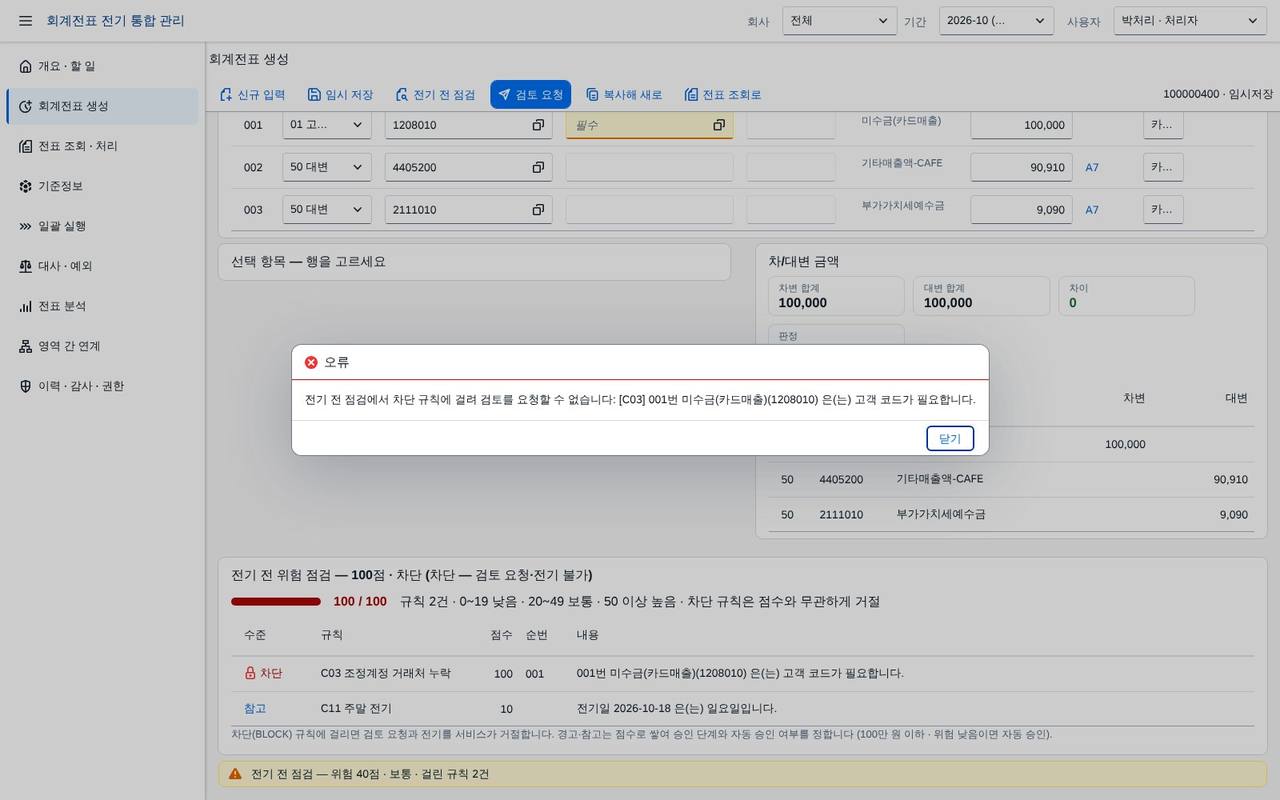Viewport: 1280px width, 800px height.
Task: Click 복사해 새로 in toolbar
Action: [624, 95]
